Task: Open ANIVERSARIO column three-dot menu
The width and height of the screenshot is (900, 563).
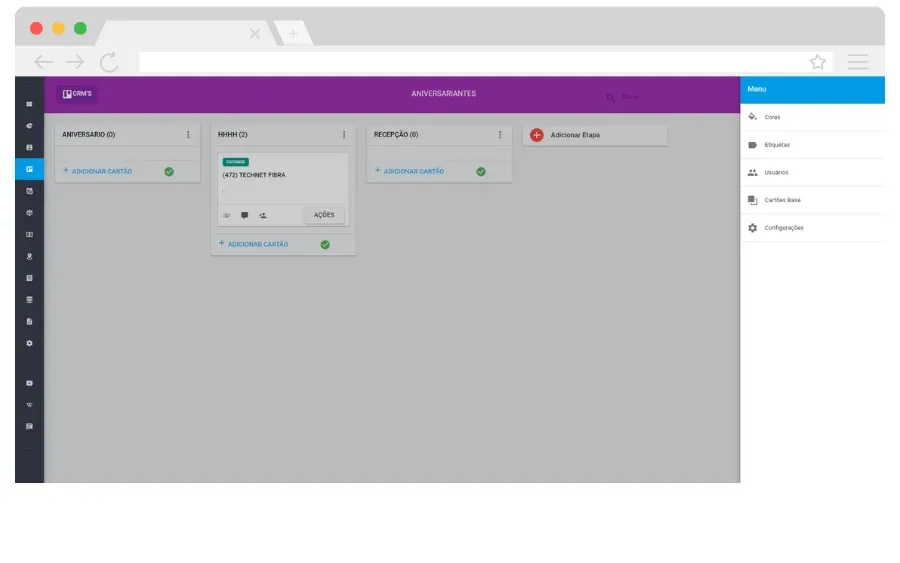Action: coord(188,134)
